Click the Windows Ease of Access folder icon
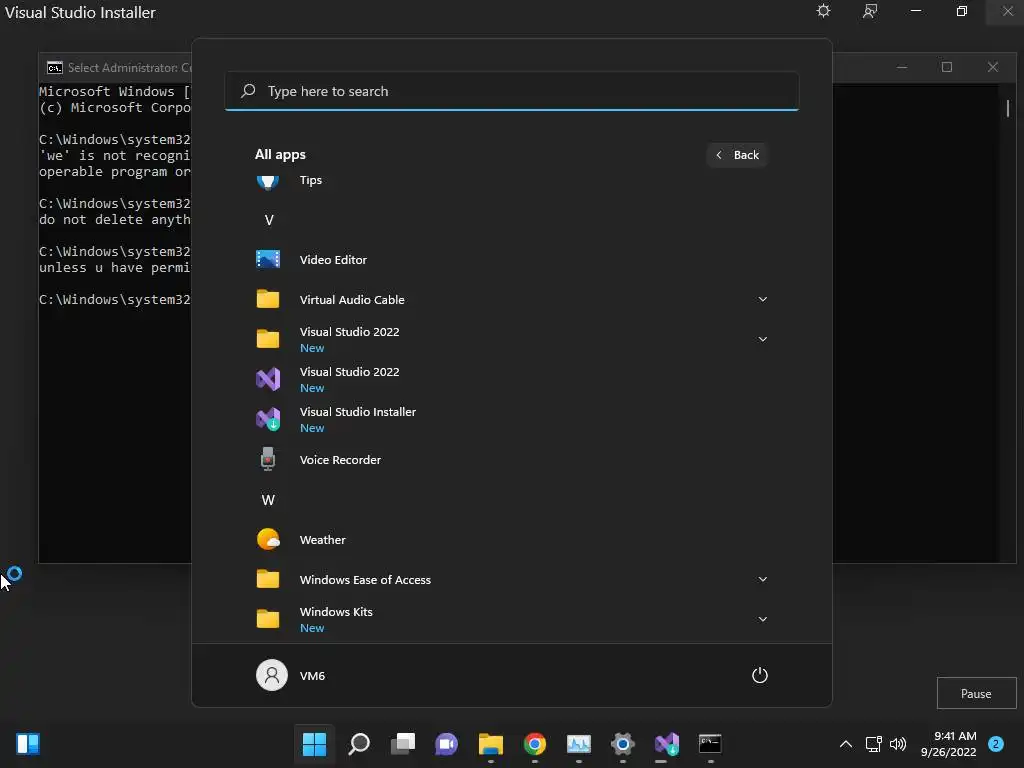This screenshot has height=768, width=1024. pos(268,579)
